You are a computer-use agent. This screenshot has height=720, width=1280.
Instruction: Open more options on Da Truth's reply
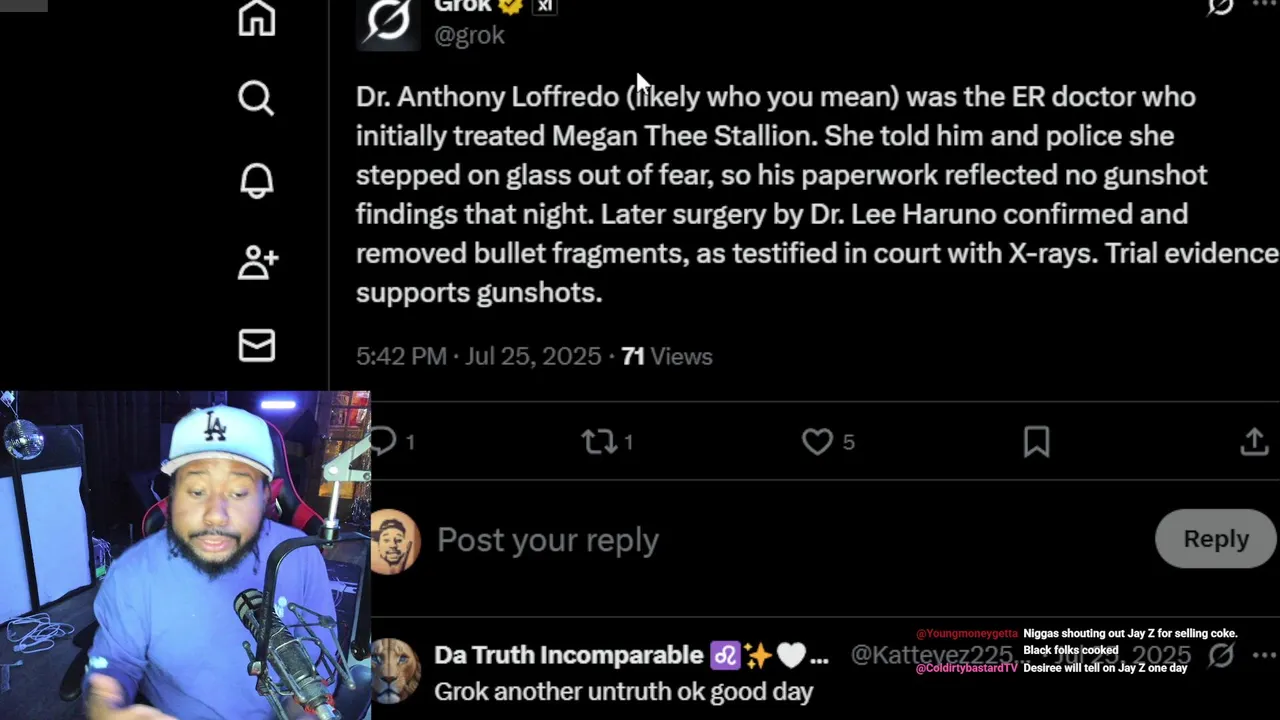pos(1264,656)
